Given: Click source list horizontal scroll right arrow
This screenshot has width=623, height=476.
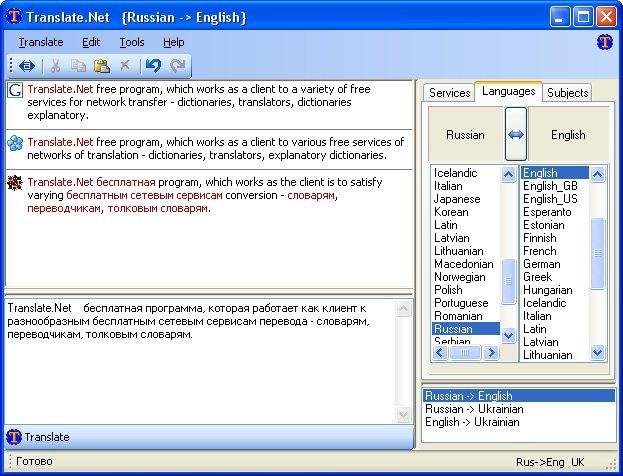Looking at the screenshot, I should point(491,352).
